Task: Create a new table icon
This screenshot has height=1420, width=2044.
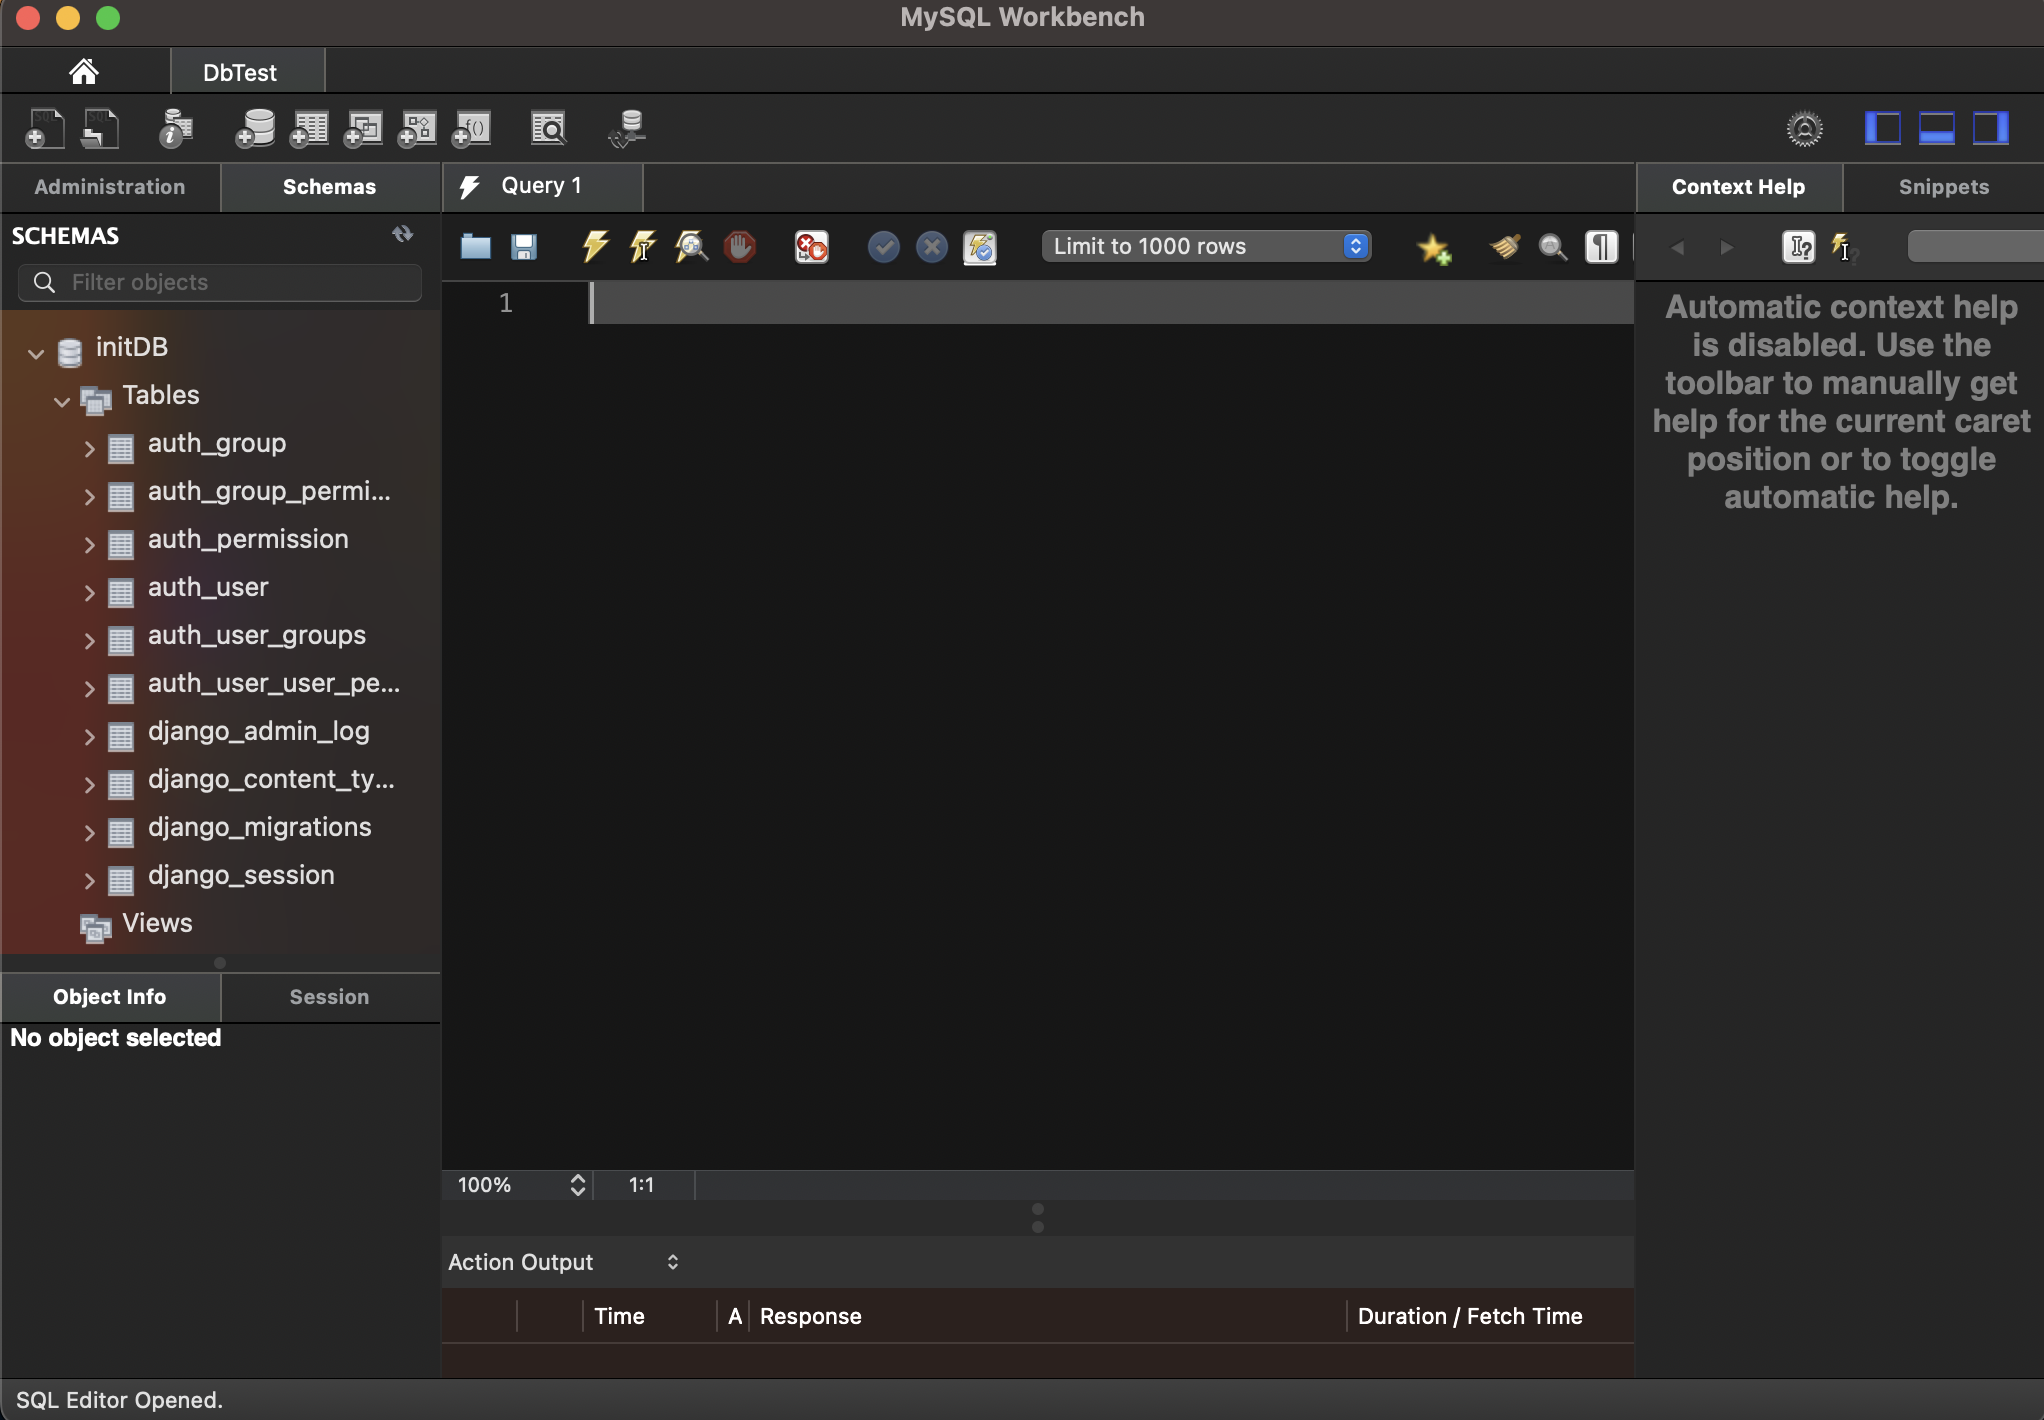Action: 309,129
